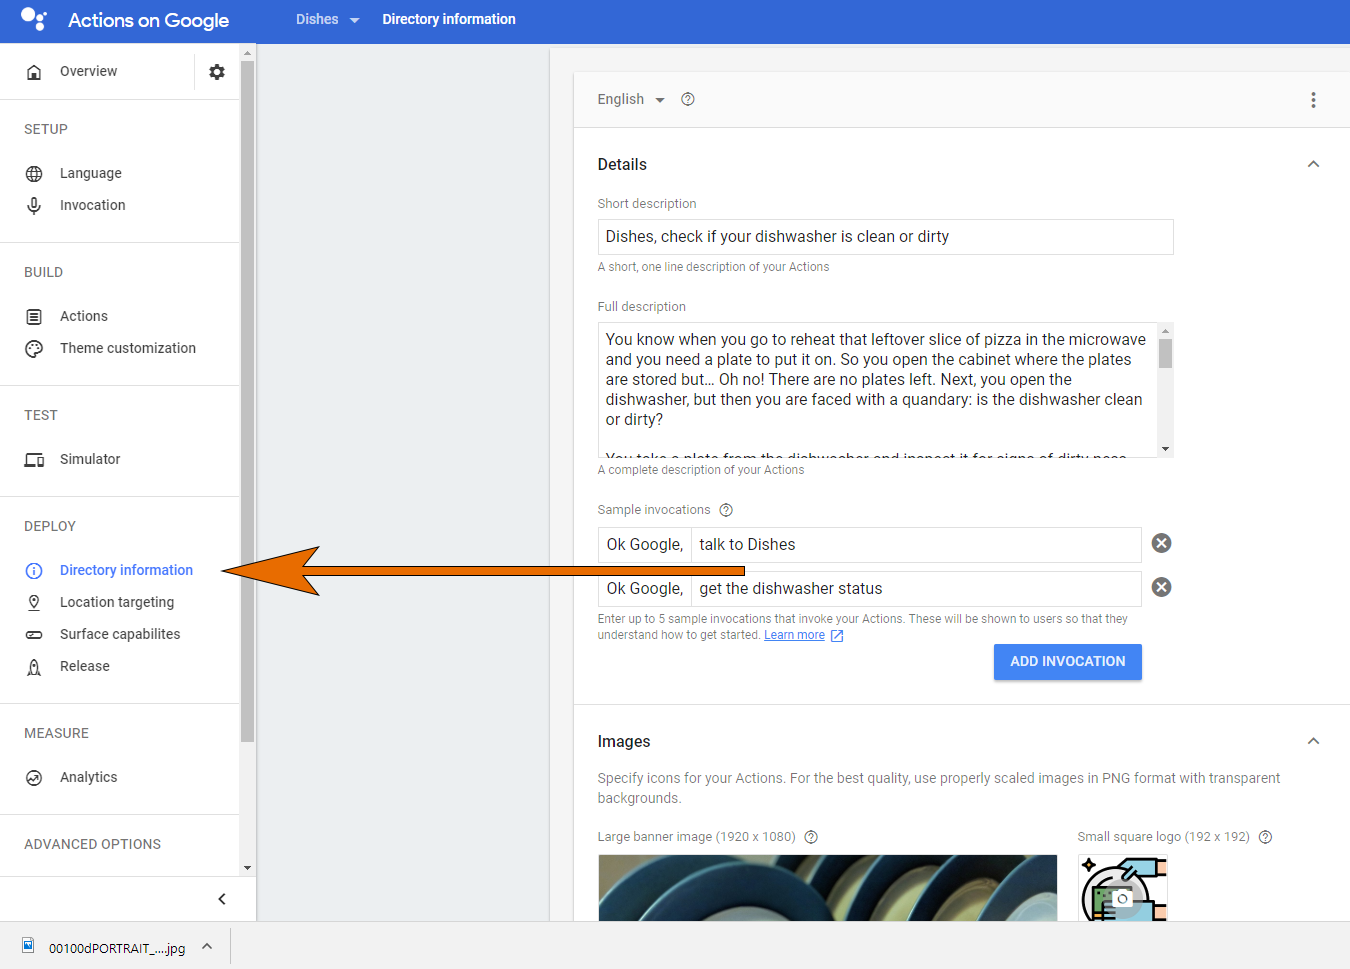This screenshot has width=1350, height=969.
Task: Open Language setup page
Action: [90, 174]
